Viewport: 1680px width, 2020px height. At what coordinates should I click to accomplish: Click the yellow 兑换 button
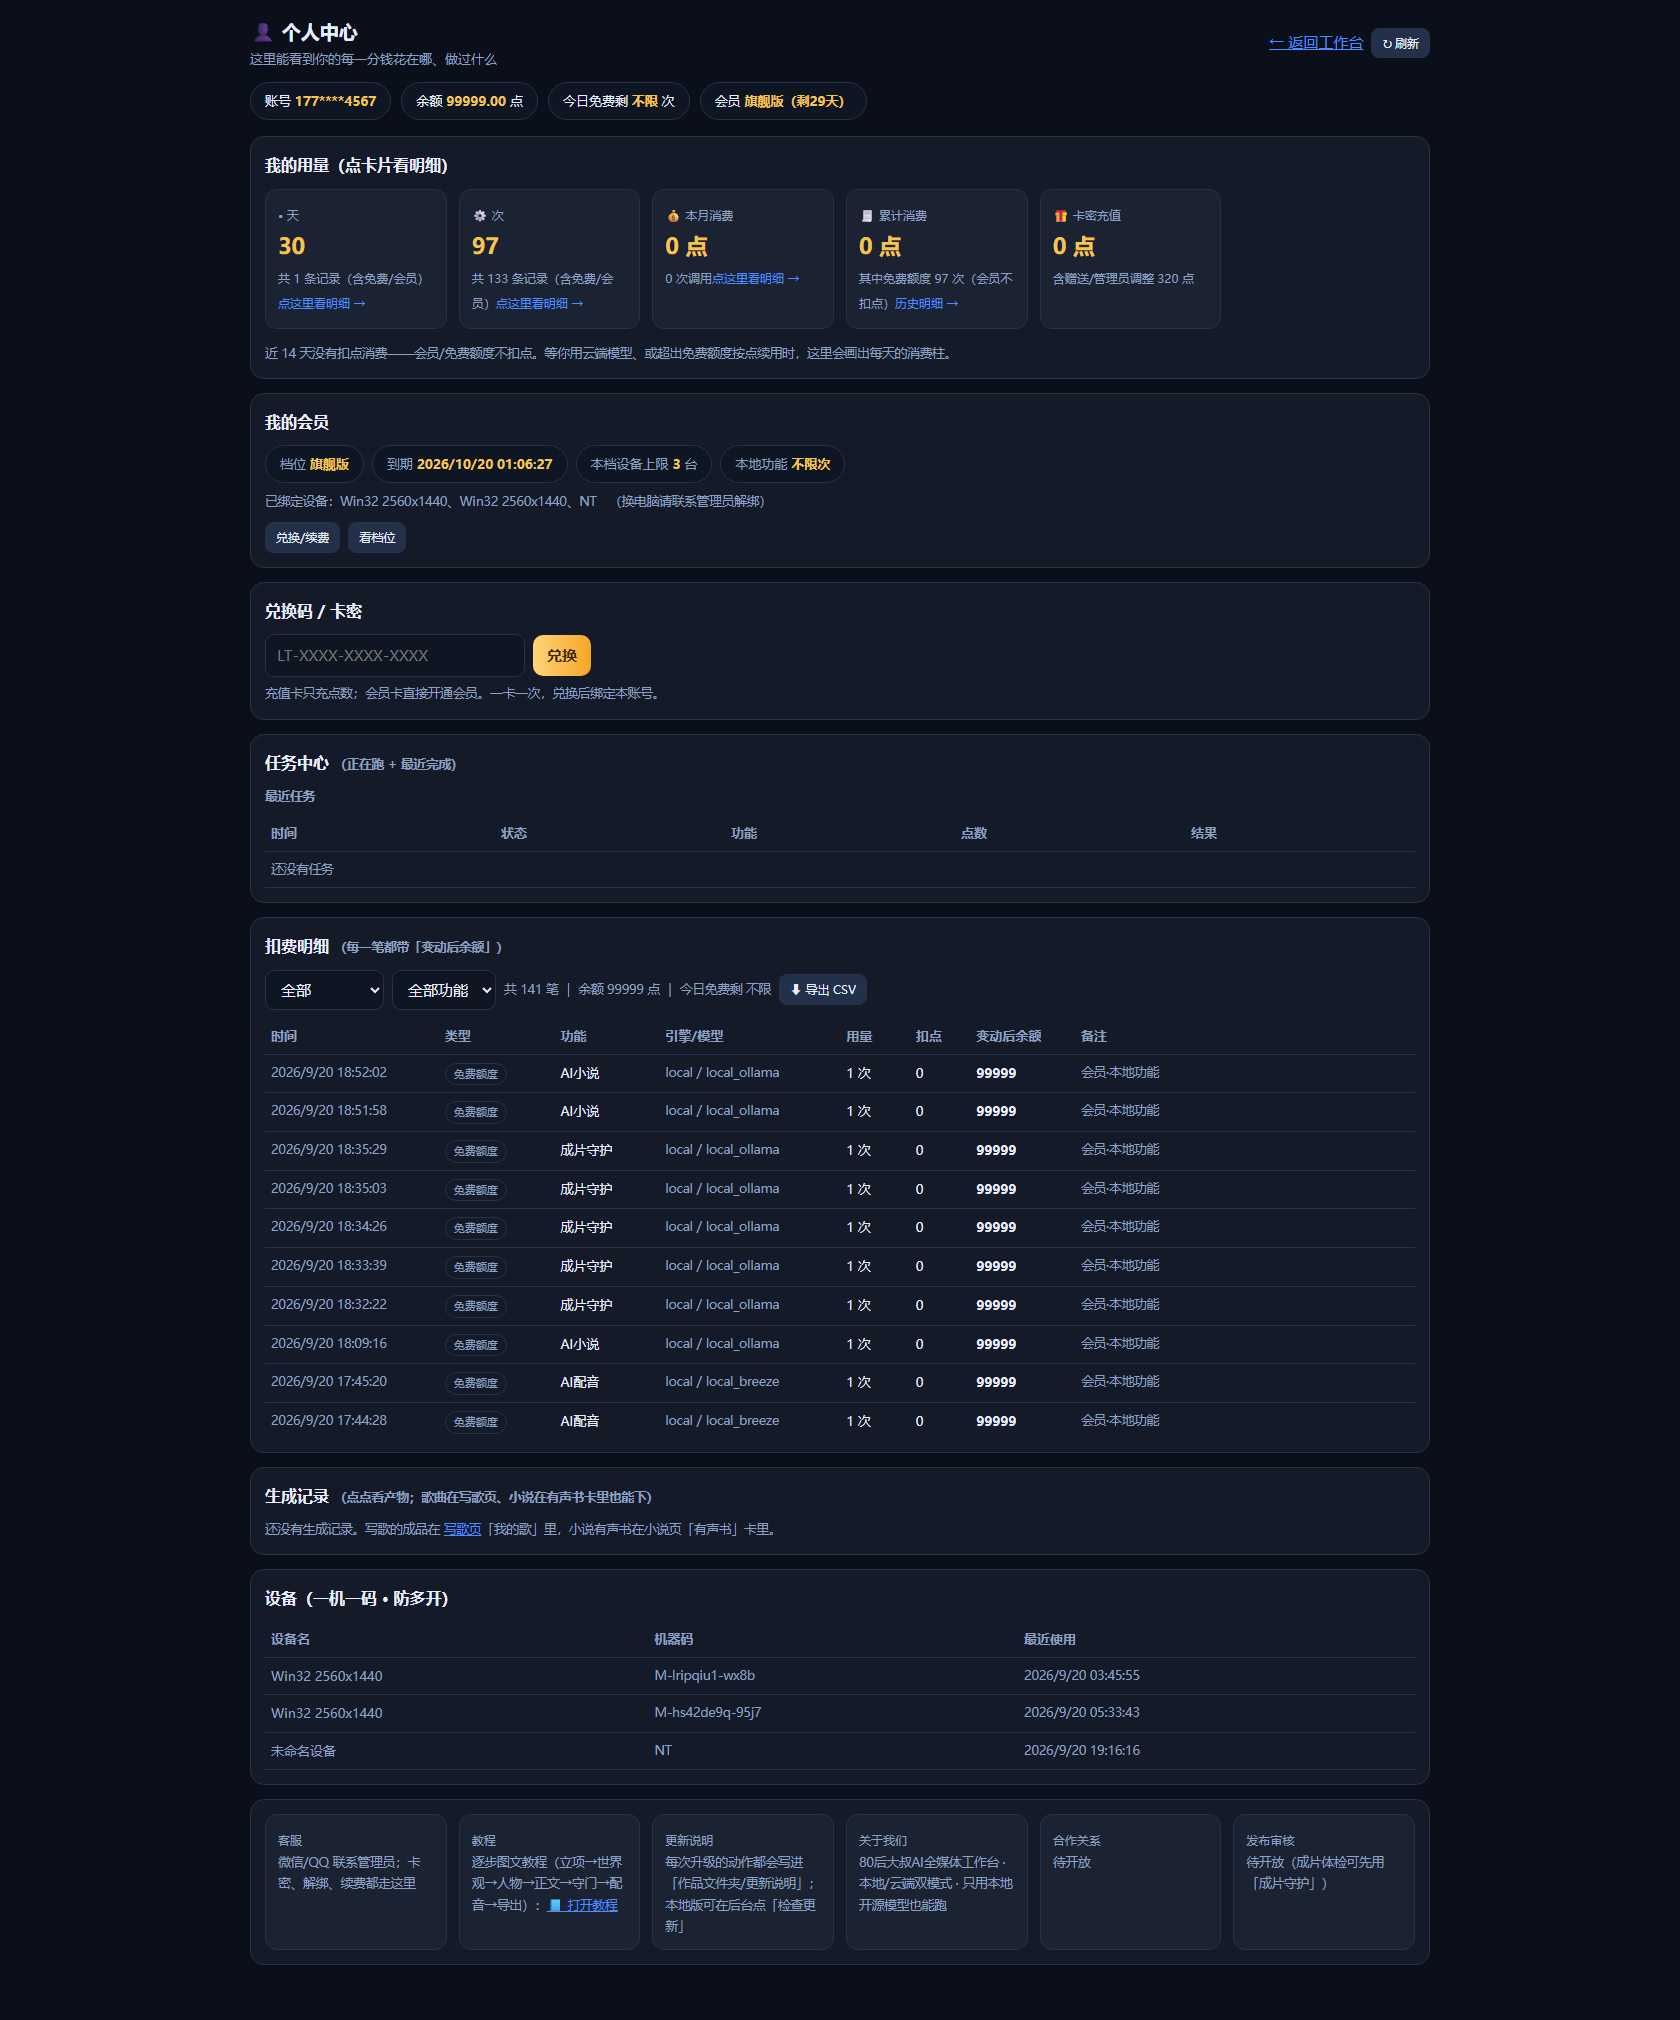coord(562,655)
